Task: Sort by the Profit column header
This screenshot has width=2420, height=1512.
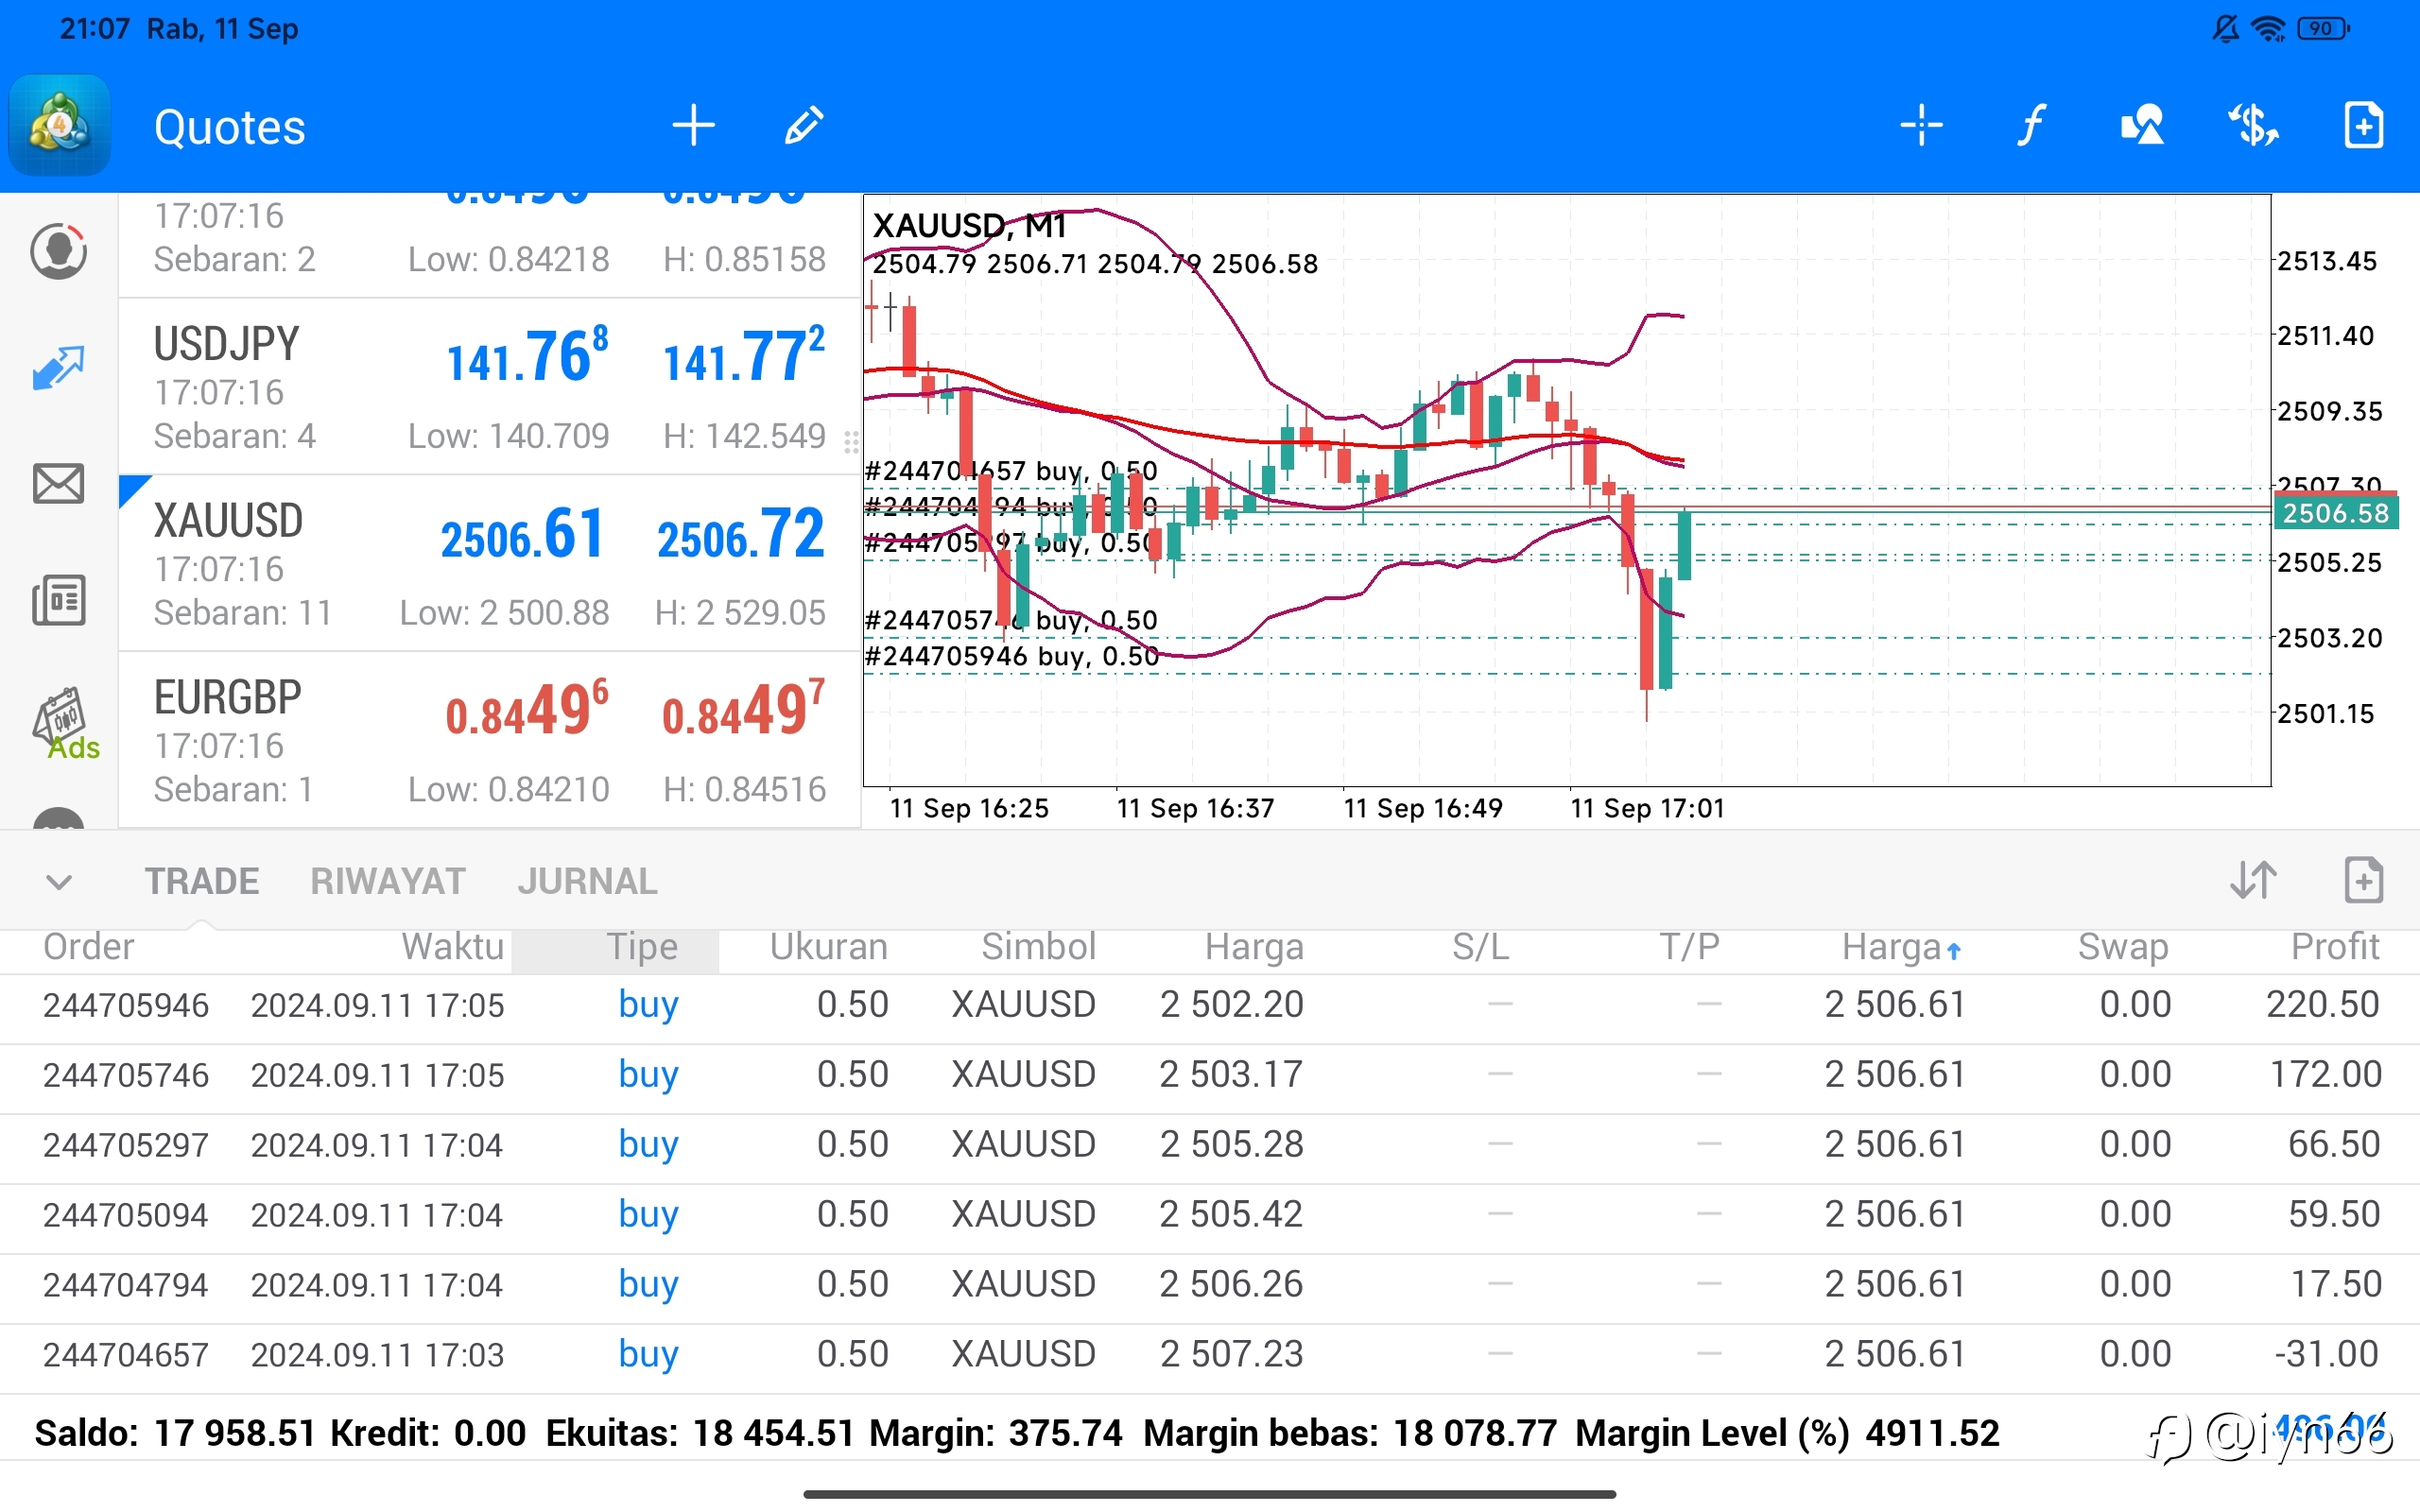Action: (x=2335, y=946)
